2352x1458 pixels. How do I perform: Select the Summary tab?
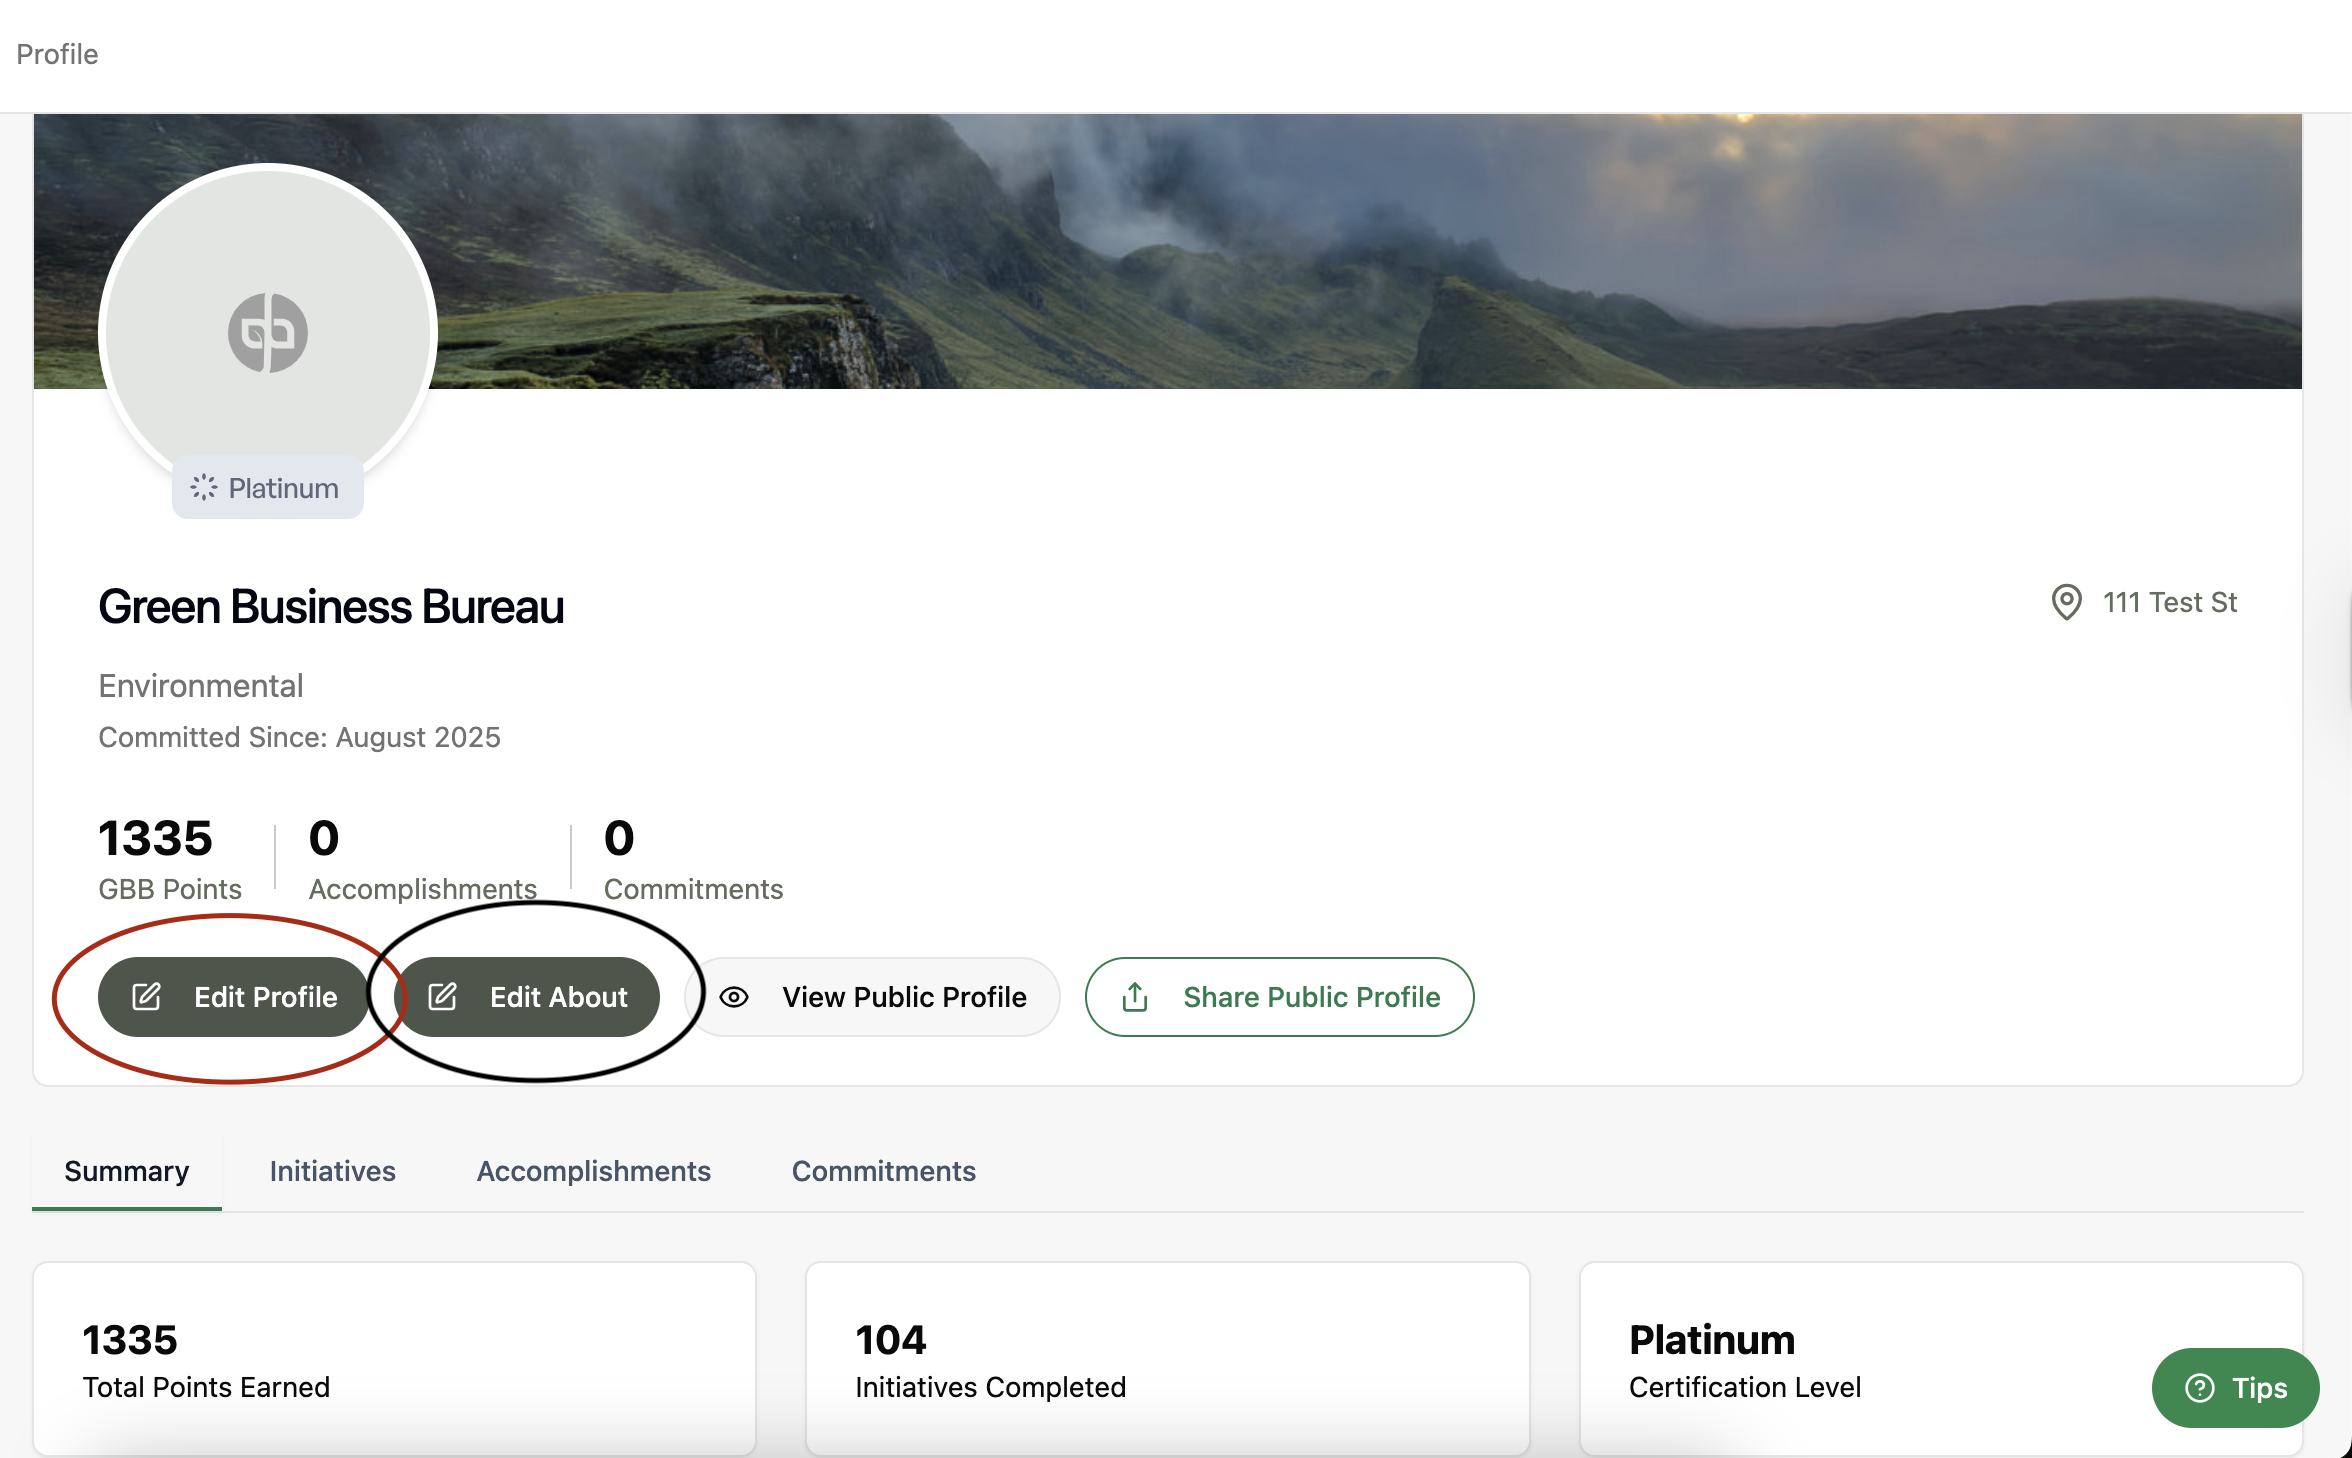click(126, 1171)
